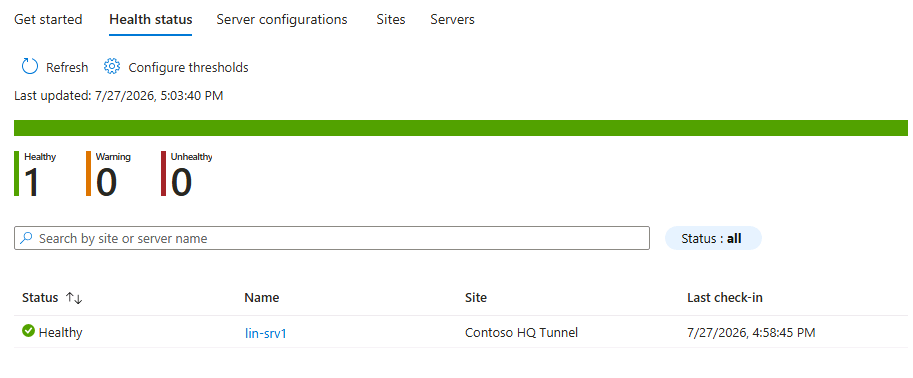Click the Status column header text

coord(40,298)
